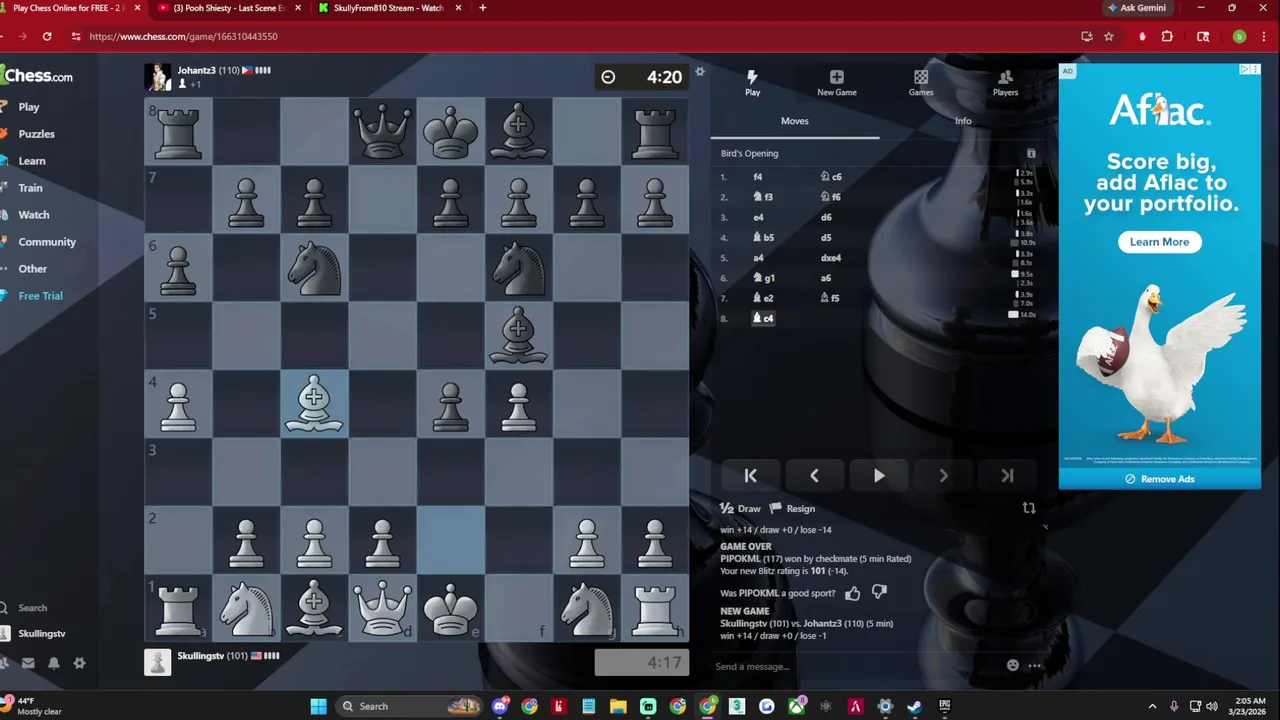Image resolution: width=1280 pixels, height=720 pixels.
Task: Click Ask Gemini button in browser
Action: (x=1136, y=8)
